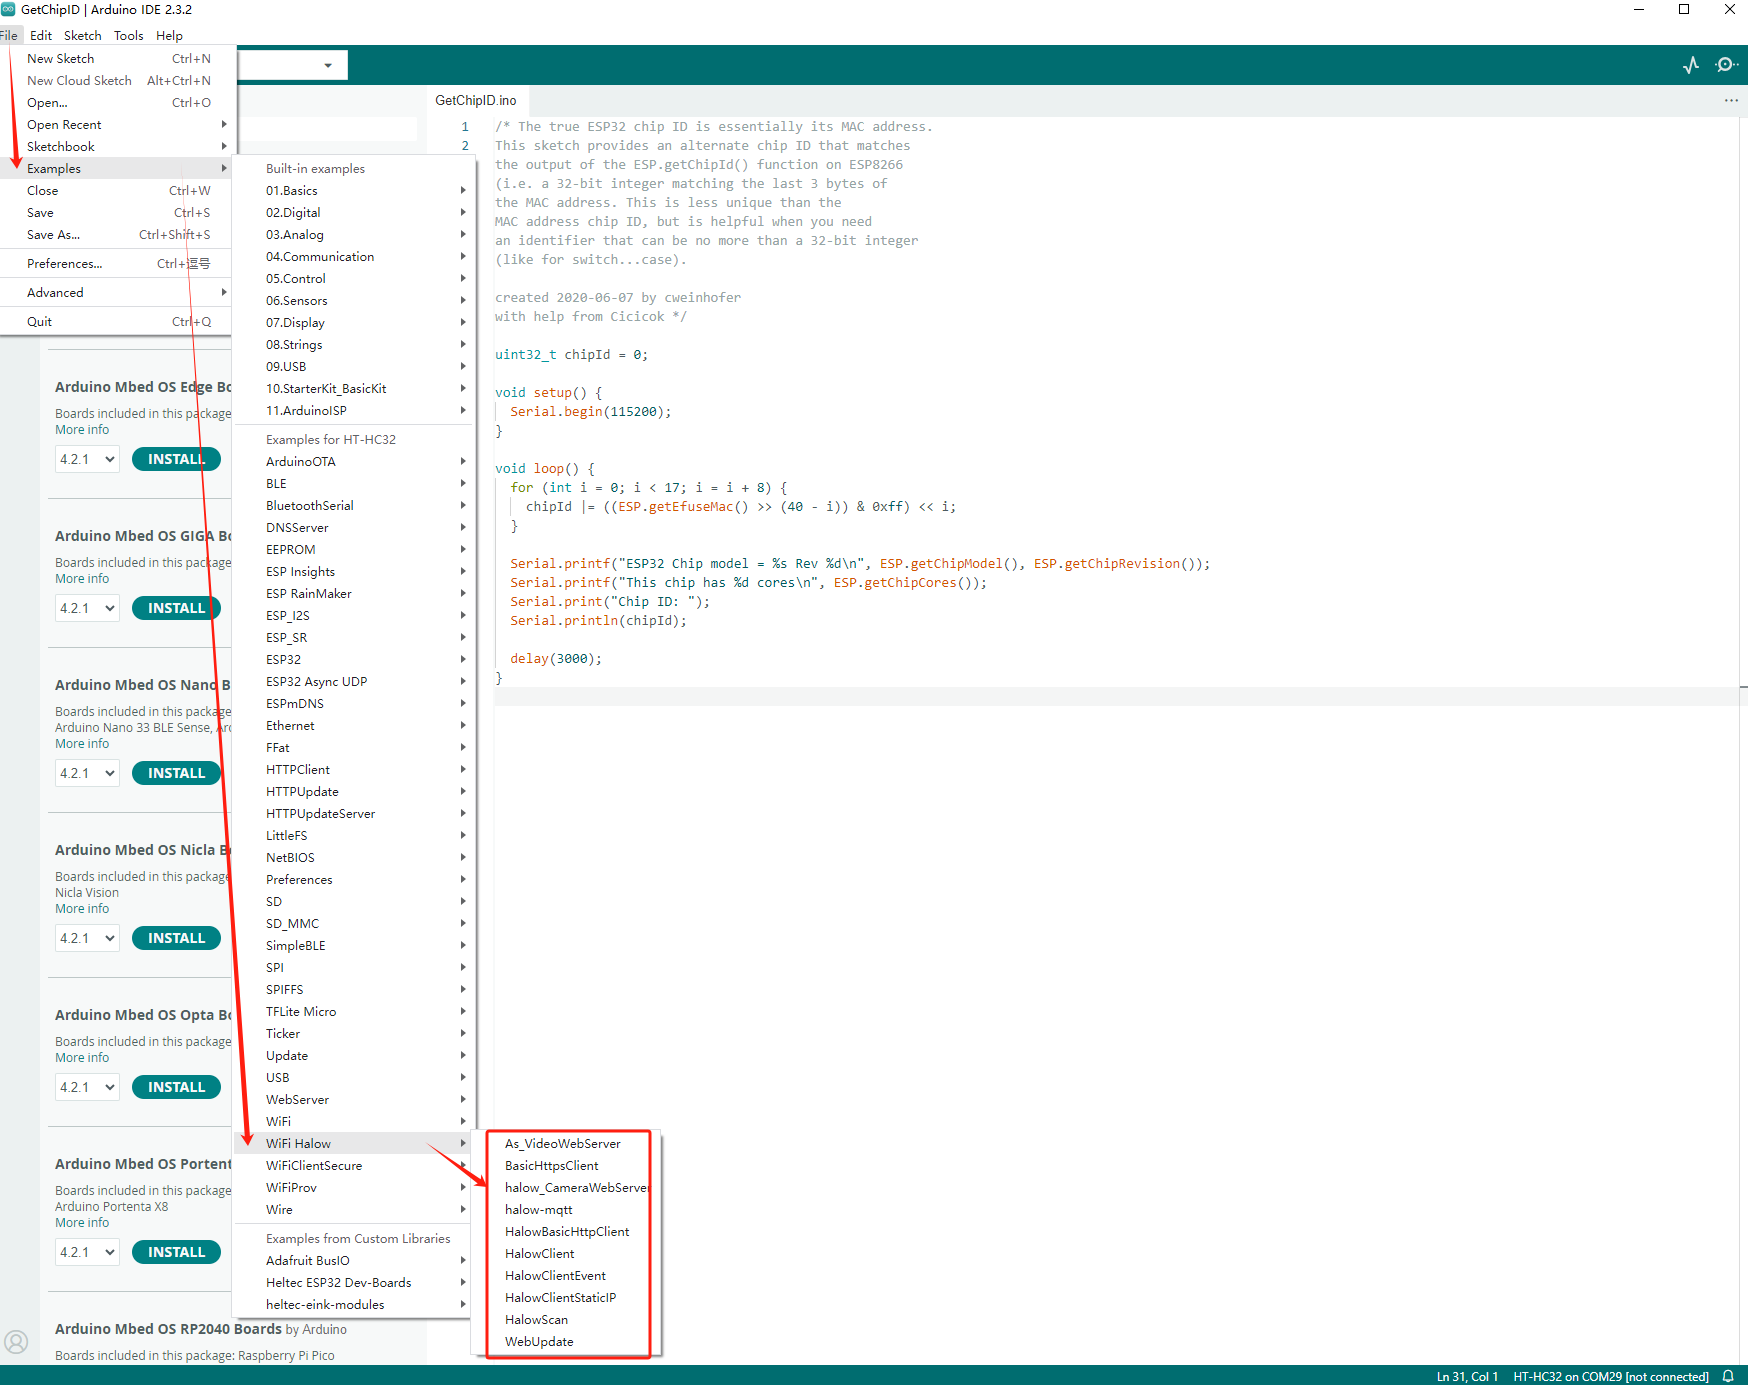Open the Serial Plotter
Screen dimensions: 1748x1385
coord(1690,65)
